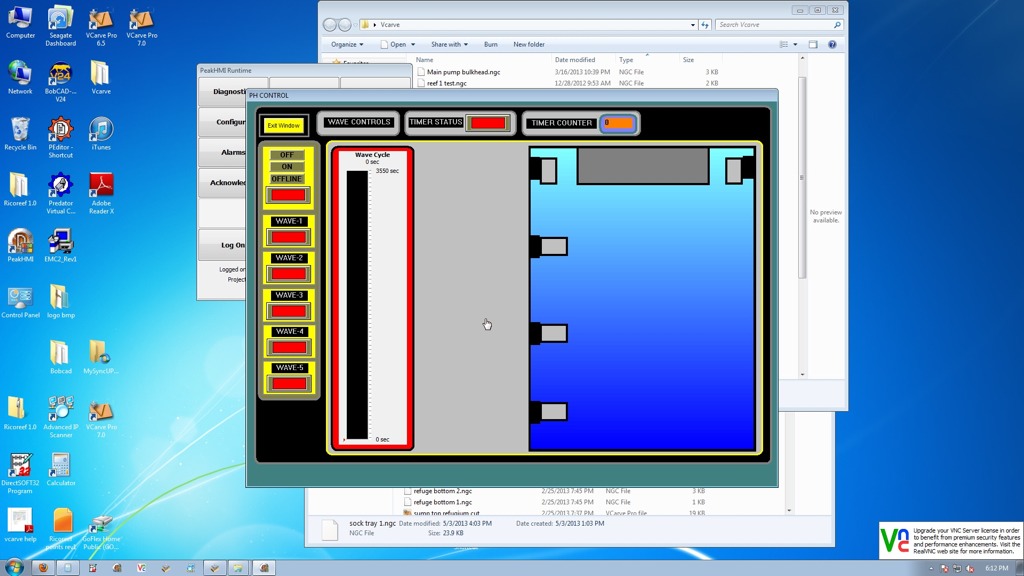
Task: Toggle the WAVE-3 red indicator switch
Action: pos(288,311)
